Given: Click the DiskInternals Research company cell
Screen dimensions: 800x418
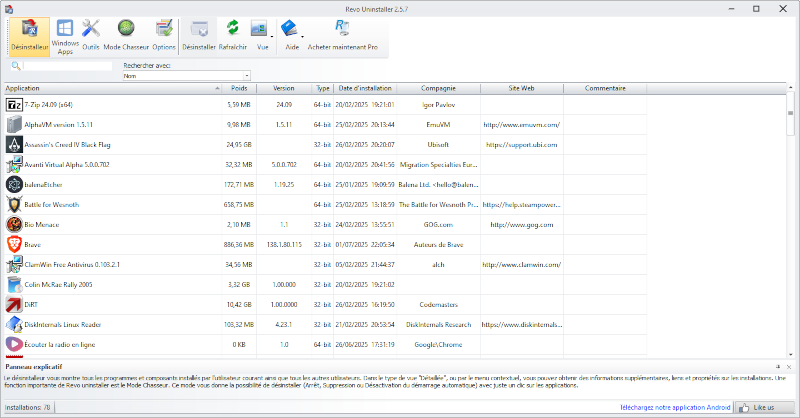Looking at the screenshot, I should click(438, 325).
